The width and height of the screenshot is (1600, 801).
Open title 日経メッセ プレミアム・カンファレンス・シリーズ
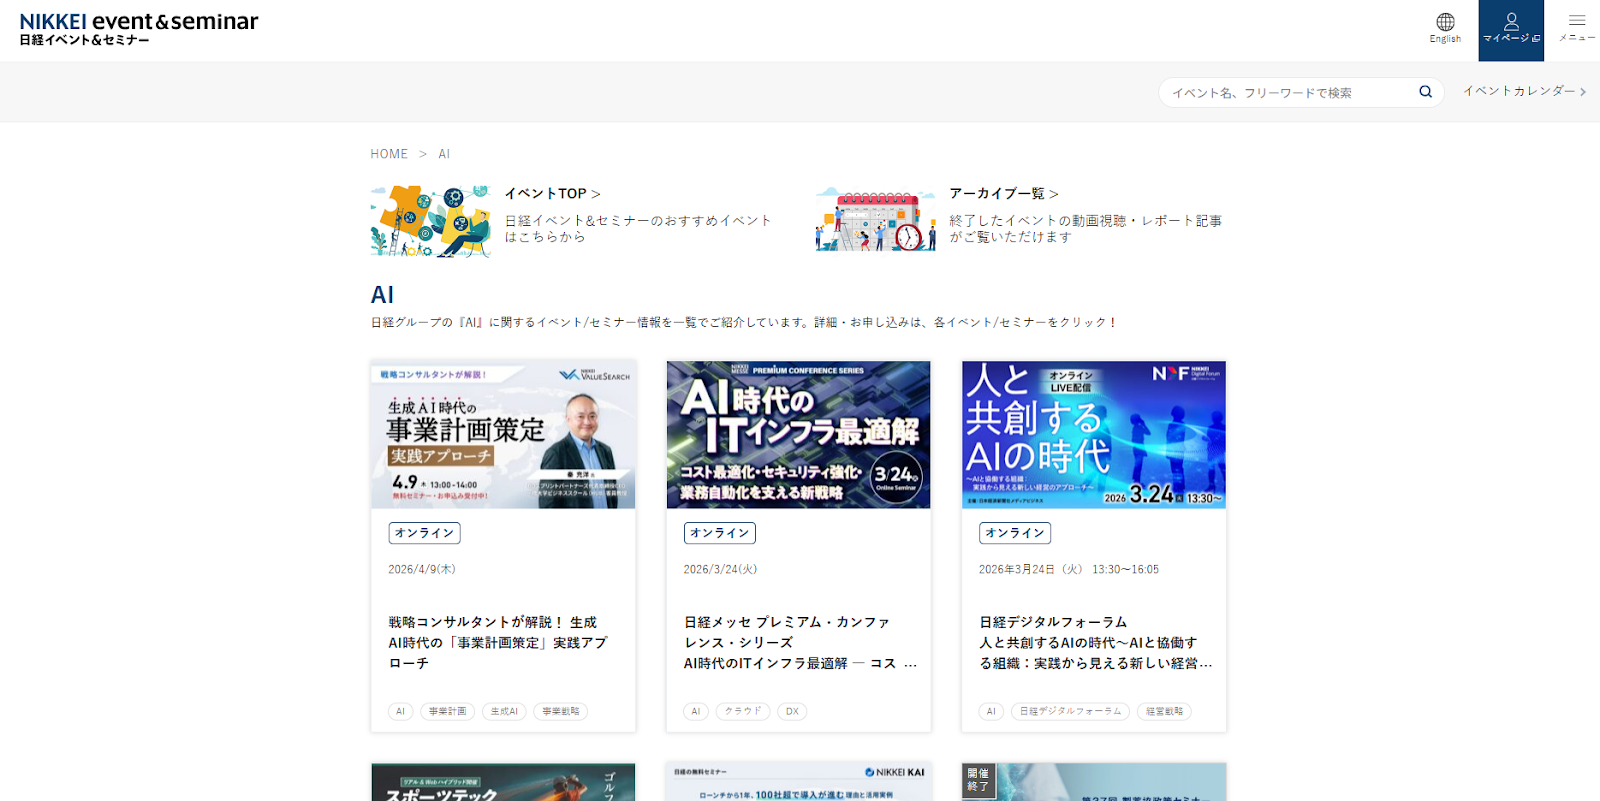coord(800,642)
